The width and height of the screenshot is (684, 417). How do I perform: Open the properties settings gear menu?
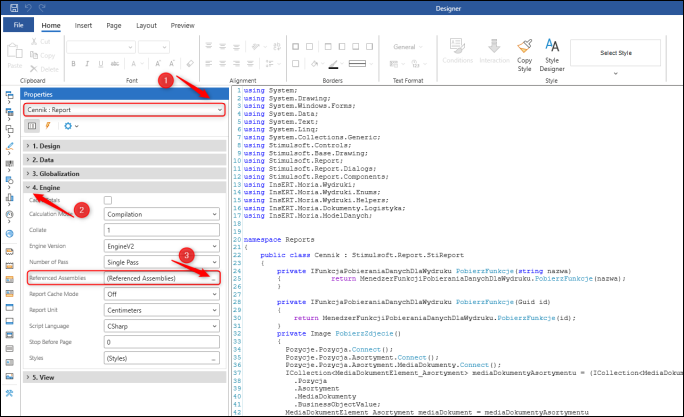pos(70,126)
